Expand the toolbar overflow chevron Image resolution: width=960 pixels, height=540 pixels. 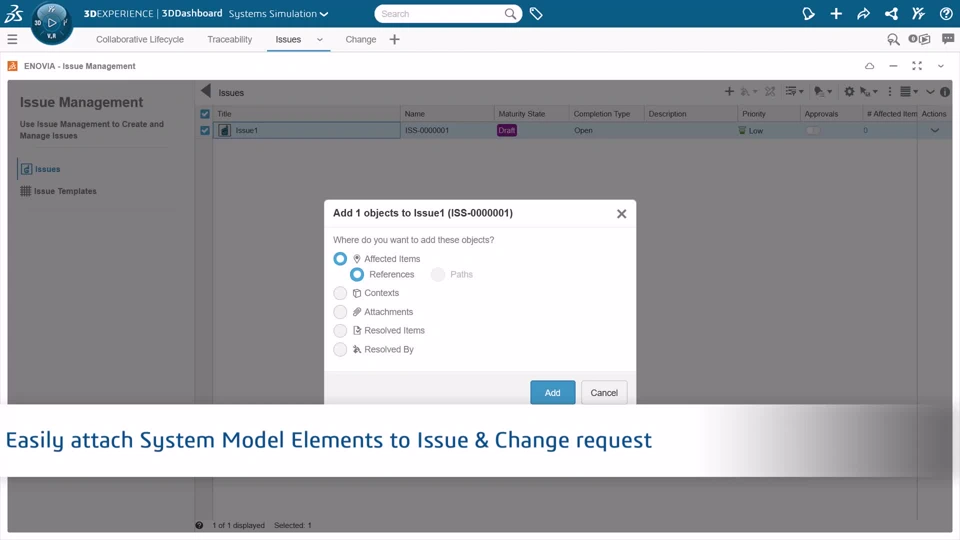[x=930, y=92]
